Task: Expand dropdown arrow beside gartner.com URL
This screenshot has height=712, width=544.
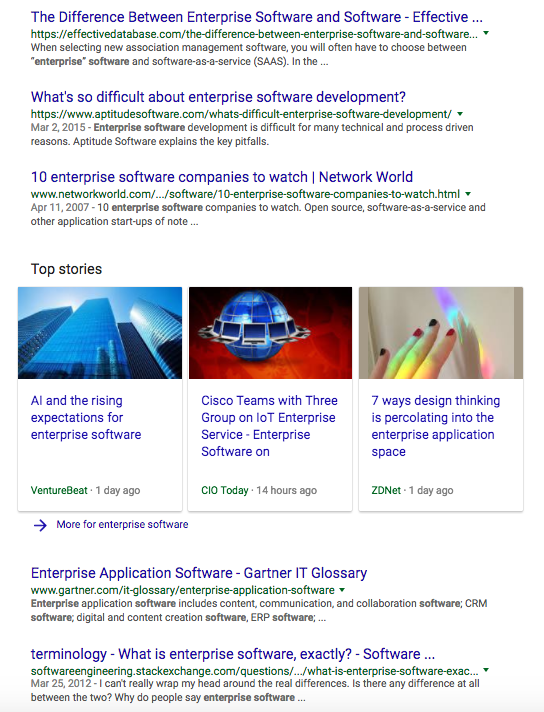Action: (x=342, y=590)
